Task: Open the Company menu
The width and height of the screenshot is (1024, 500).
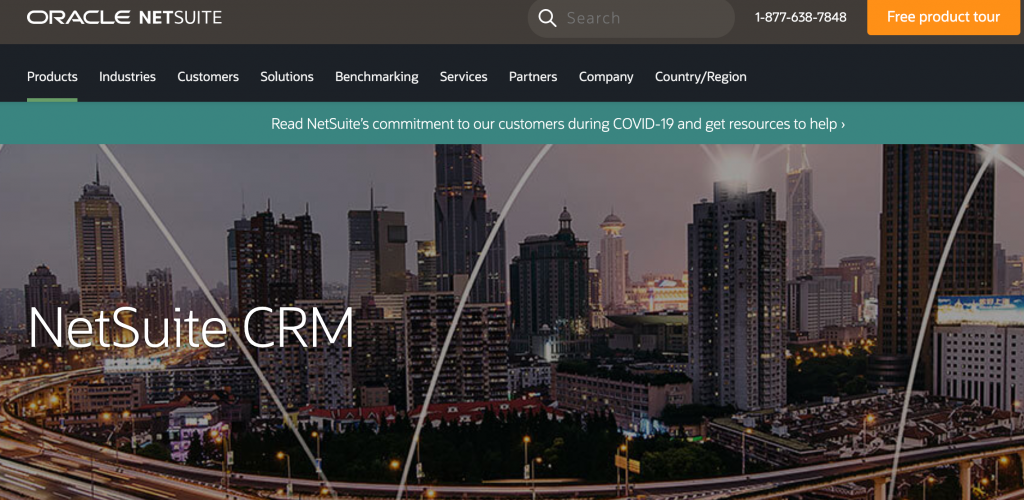Action: (606, 76)
